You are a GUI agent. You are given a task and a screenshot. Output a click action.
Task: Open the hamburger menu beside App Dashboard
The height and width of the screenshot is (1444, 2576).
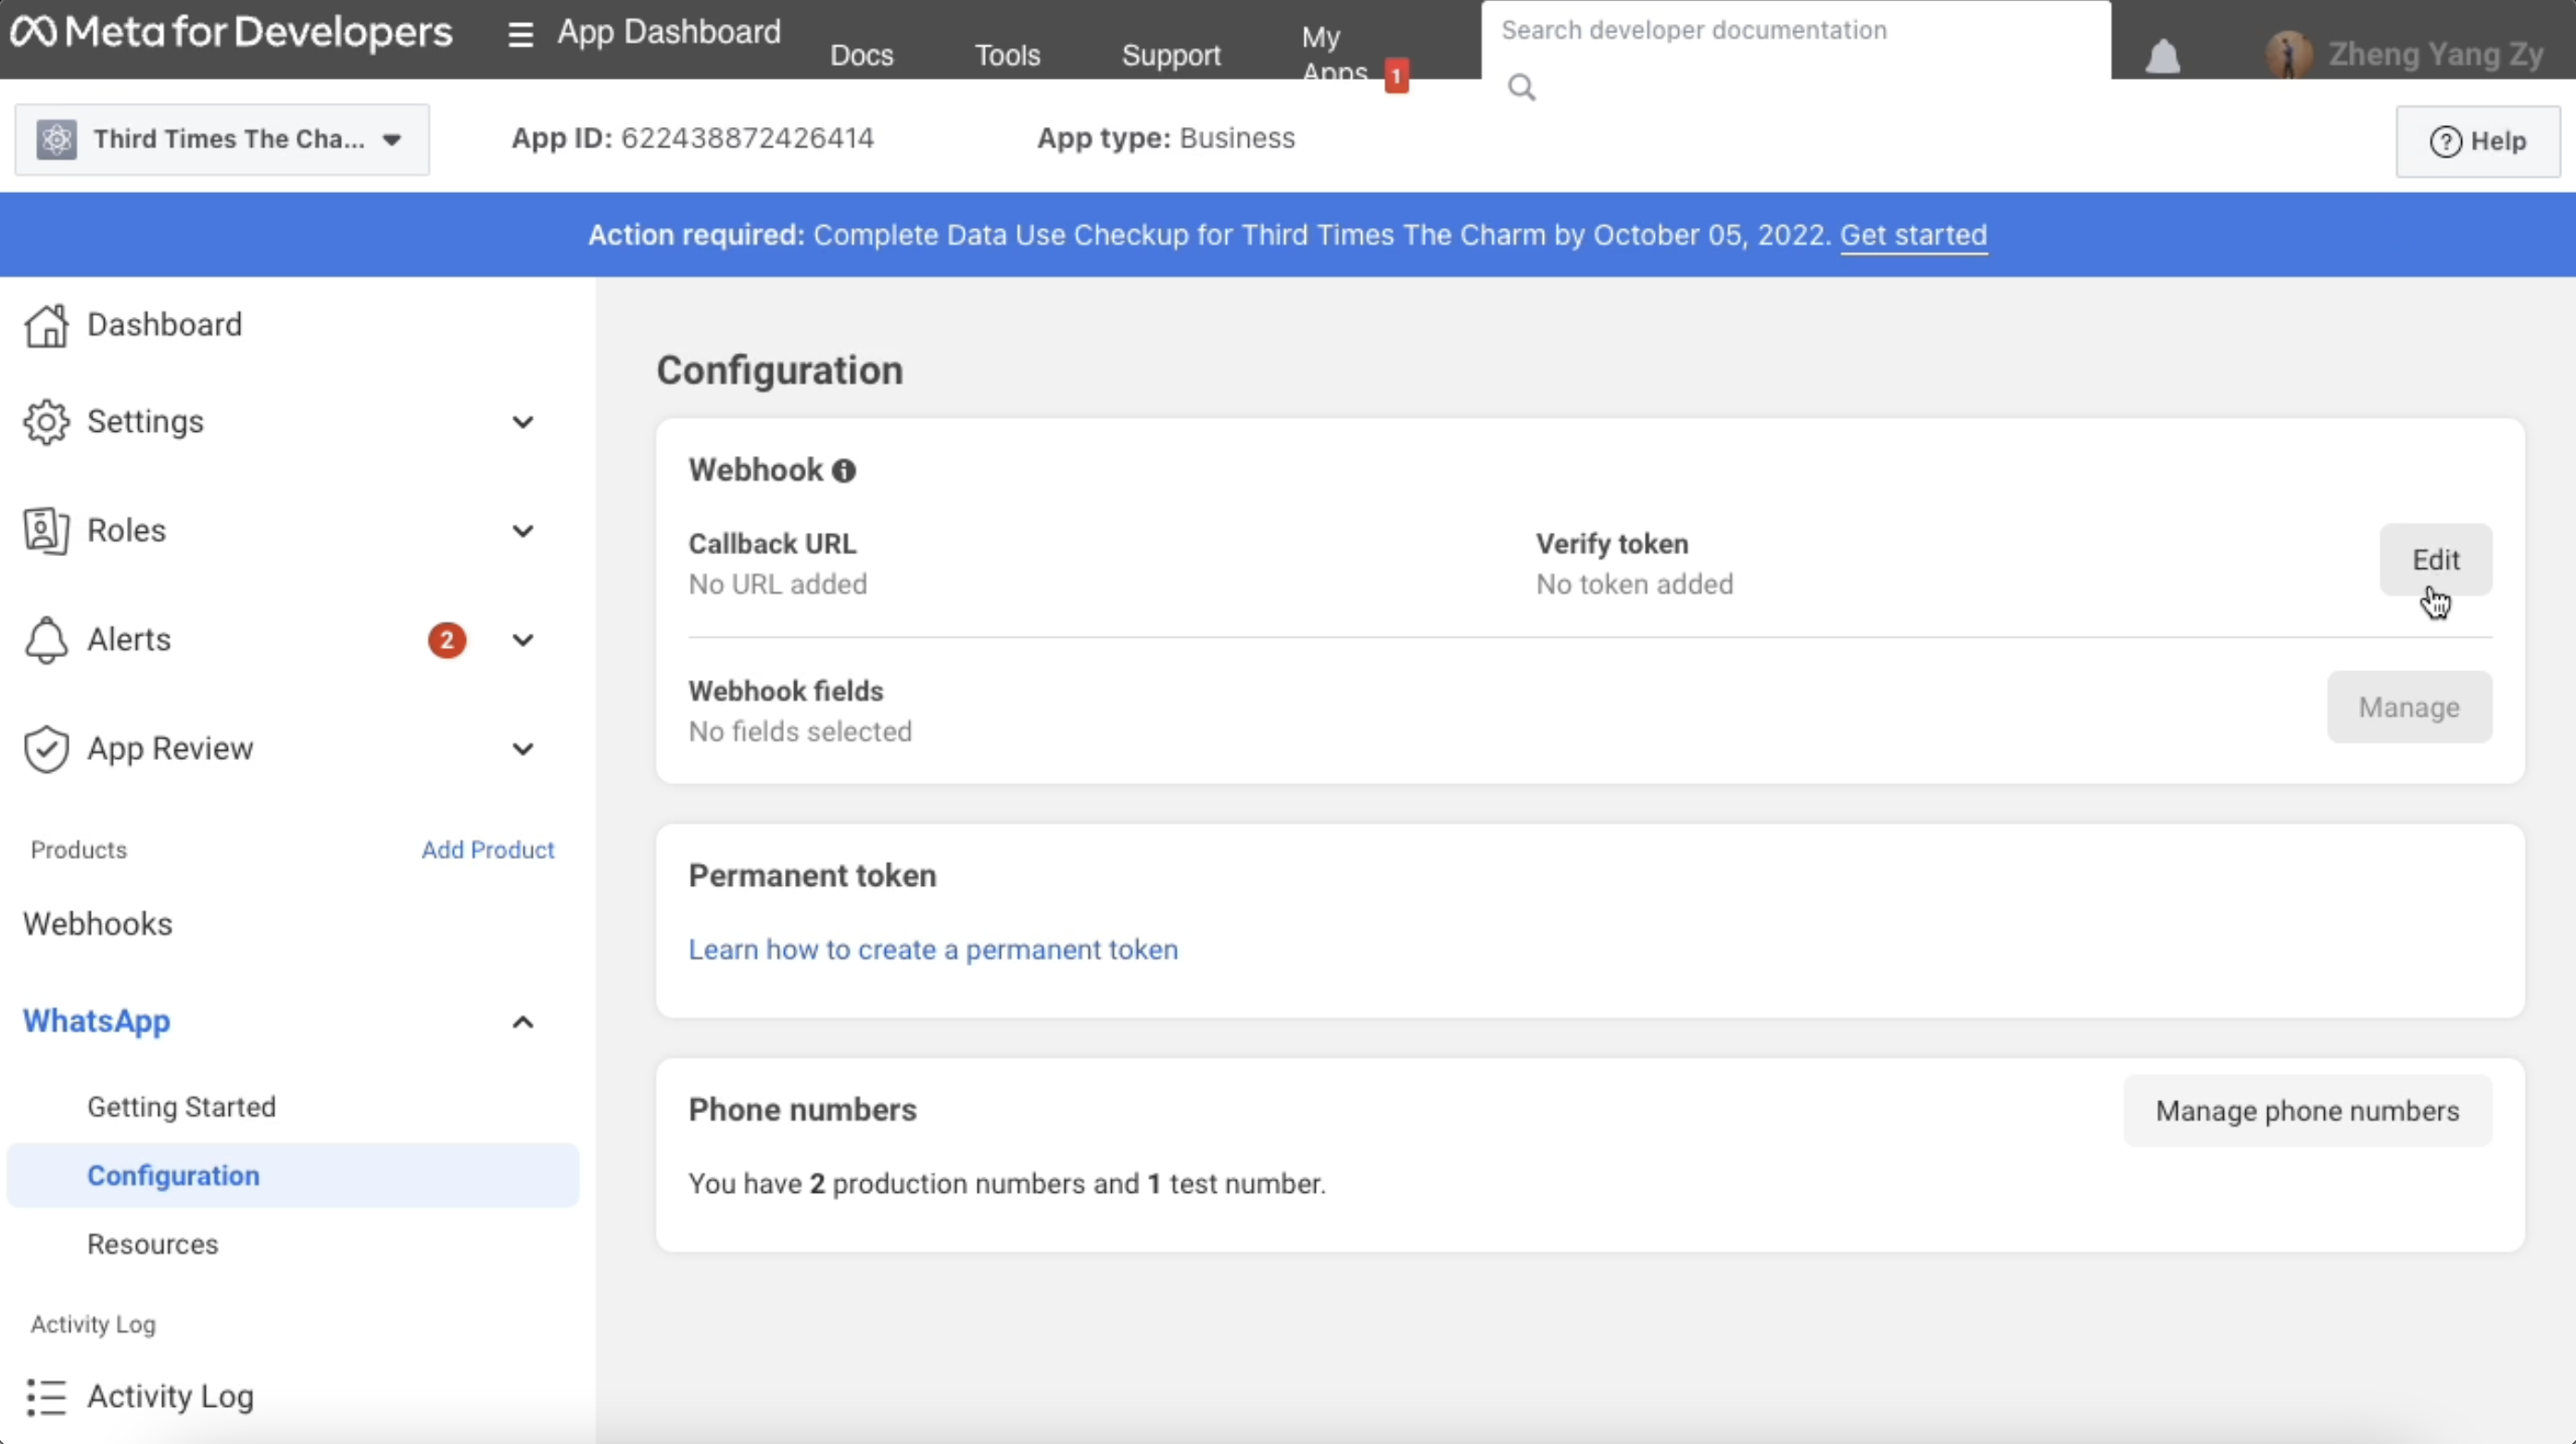(x=519, y=34)
